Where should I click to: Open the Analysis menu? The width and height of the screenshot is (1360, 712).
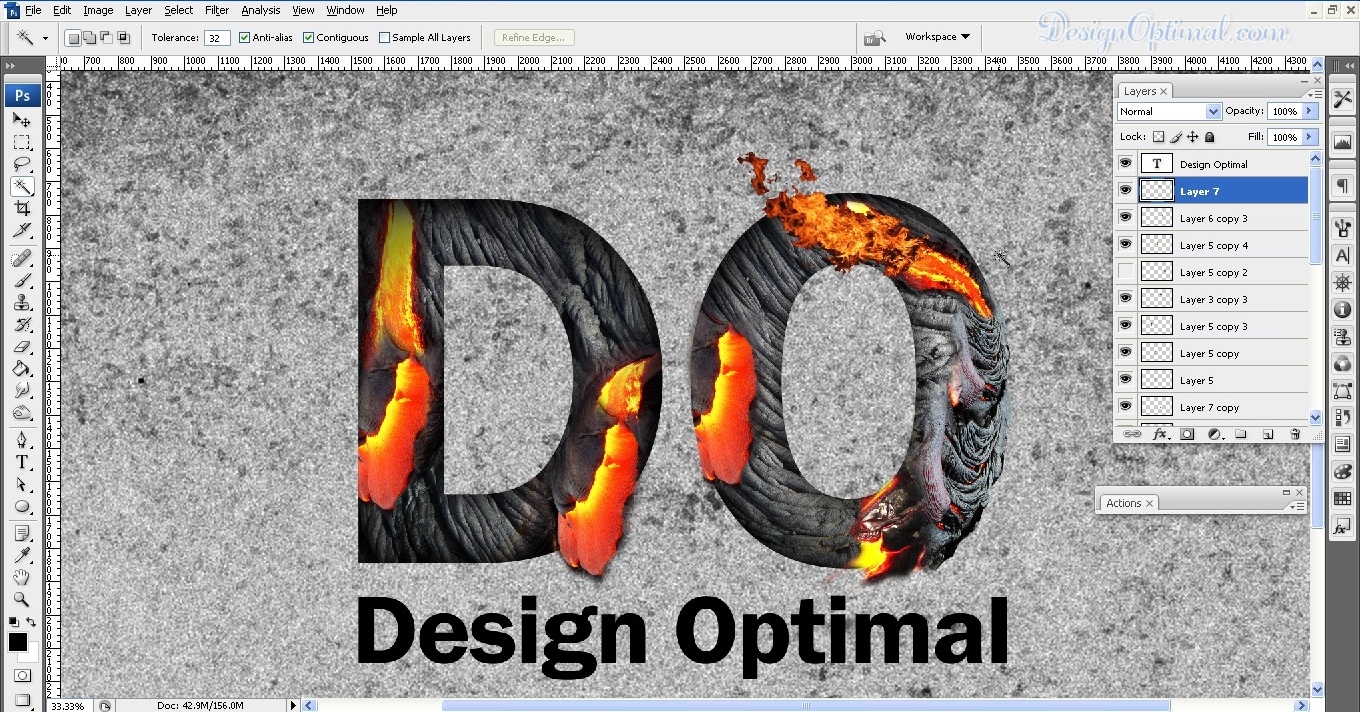(x=261, y=10)
